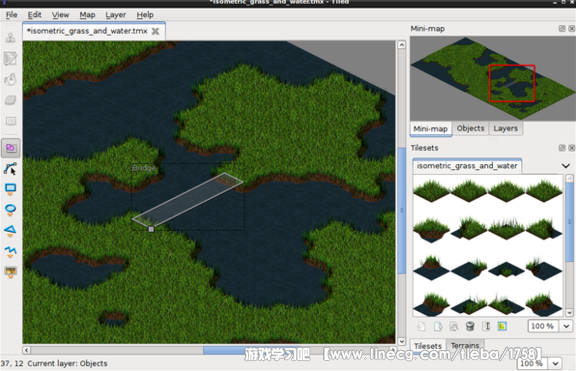Open the Layer menu
Image resolution: width=576 pixels, height=371 pixels.
point(116,15)
